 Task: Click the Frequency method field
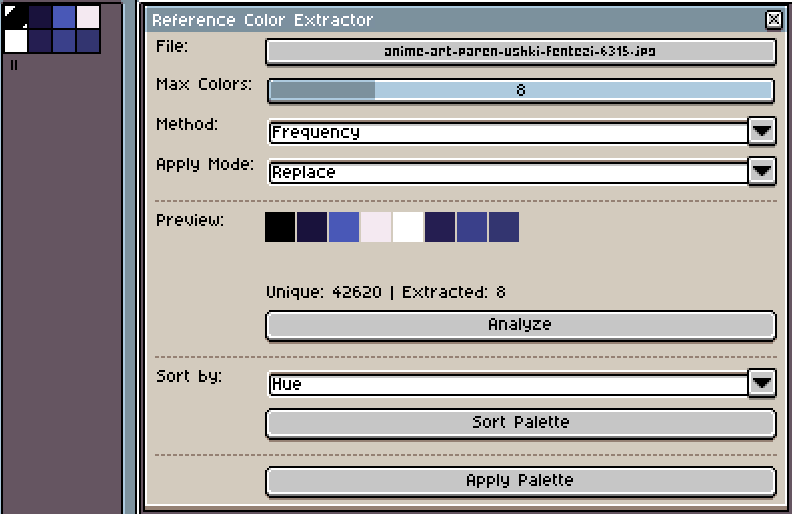click(508, 132)
